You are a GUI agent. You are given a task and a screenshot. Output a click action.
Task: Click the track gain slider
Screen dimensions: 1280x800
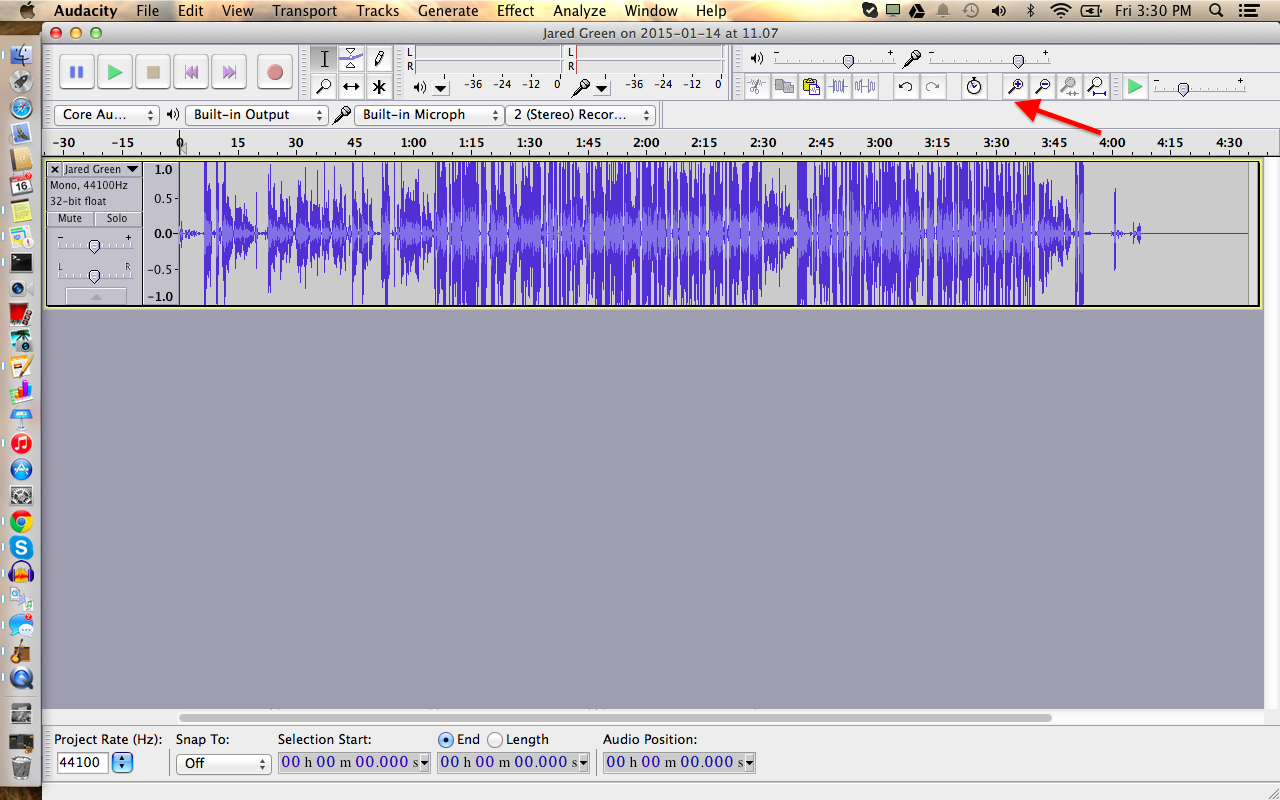point(94,246)
